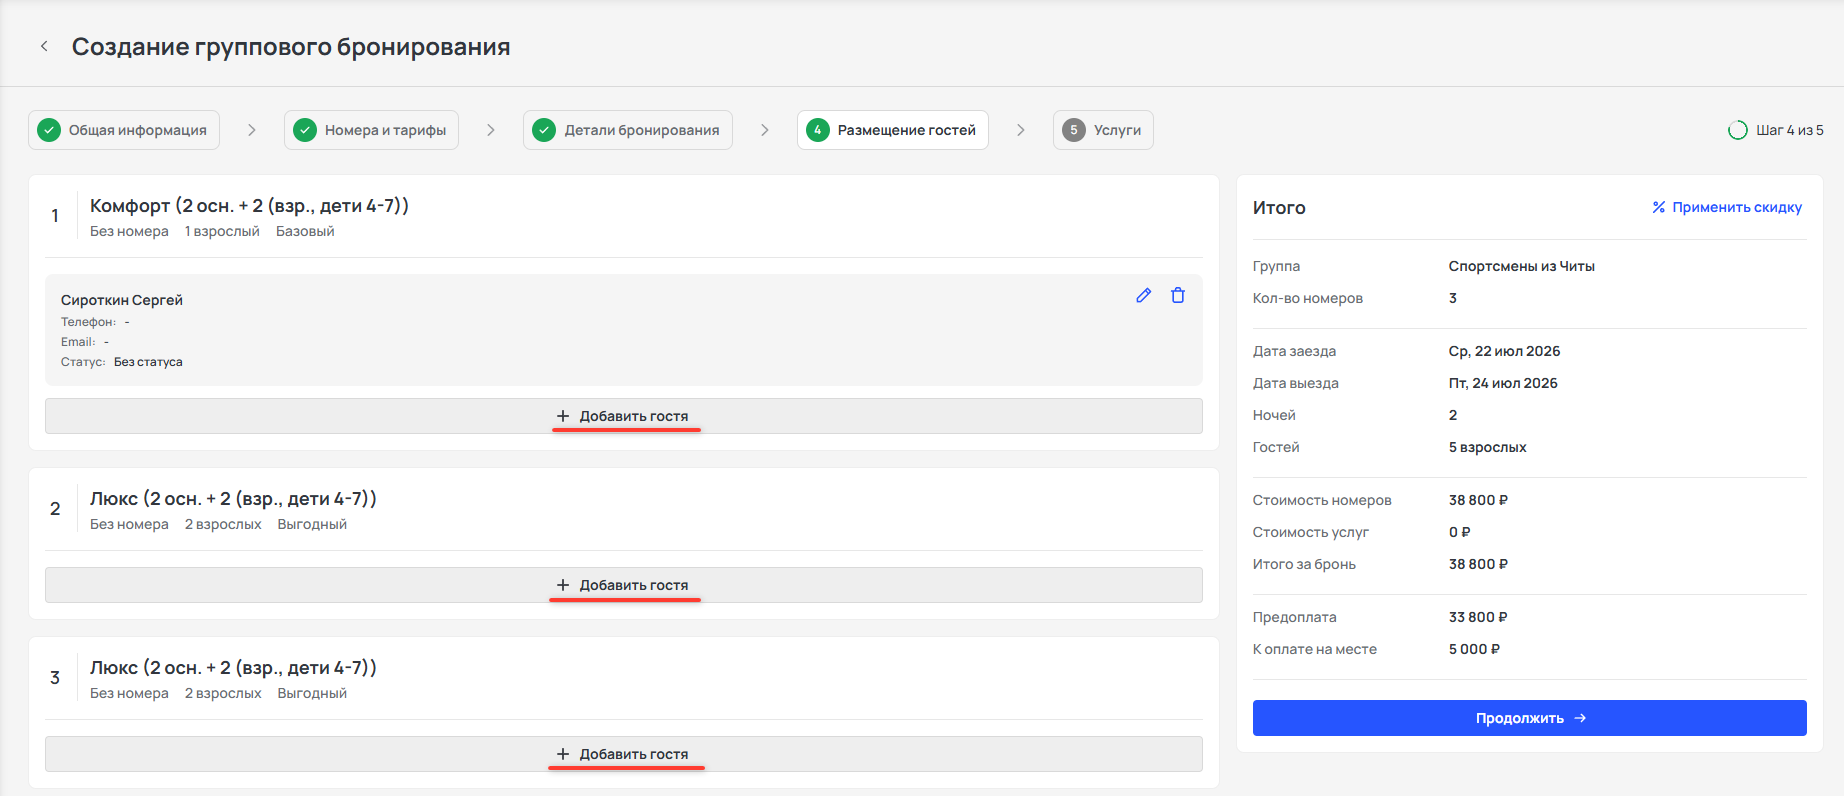The width and height of the screenshot is (1844, 796).
Task: Open the Общая информация step
Action: 124,130
